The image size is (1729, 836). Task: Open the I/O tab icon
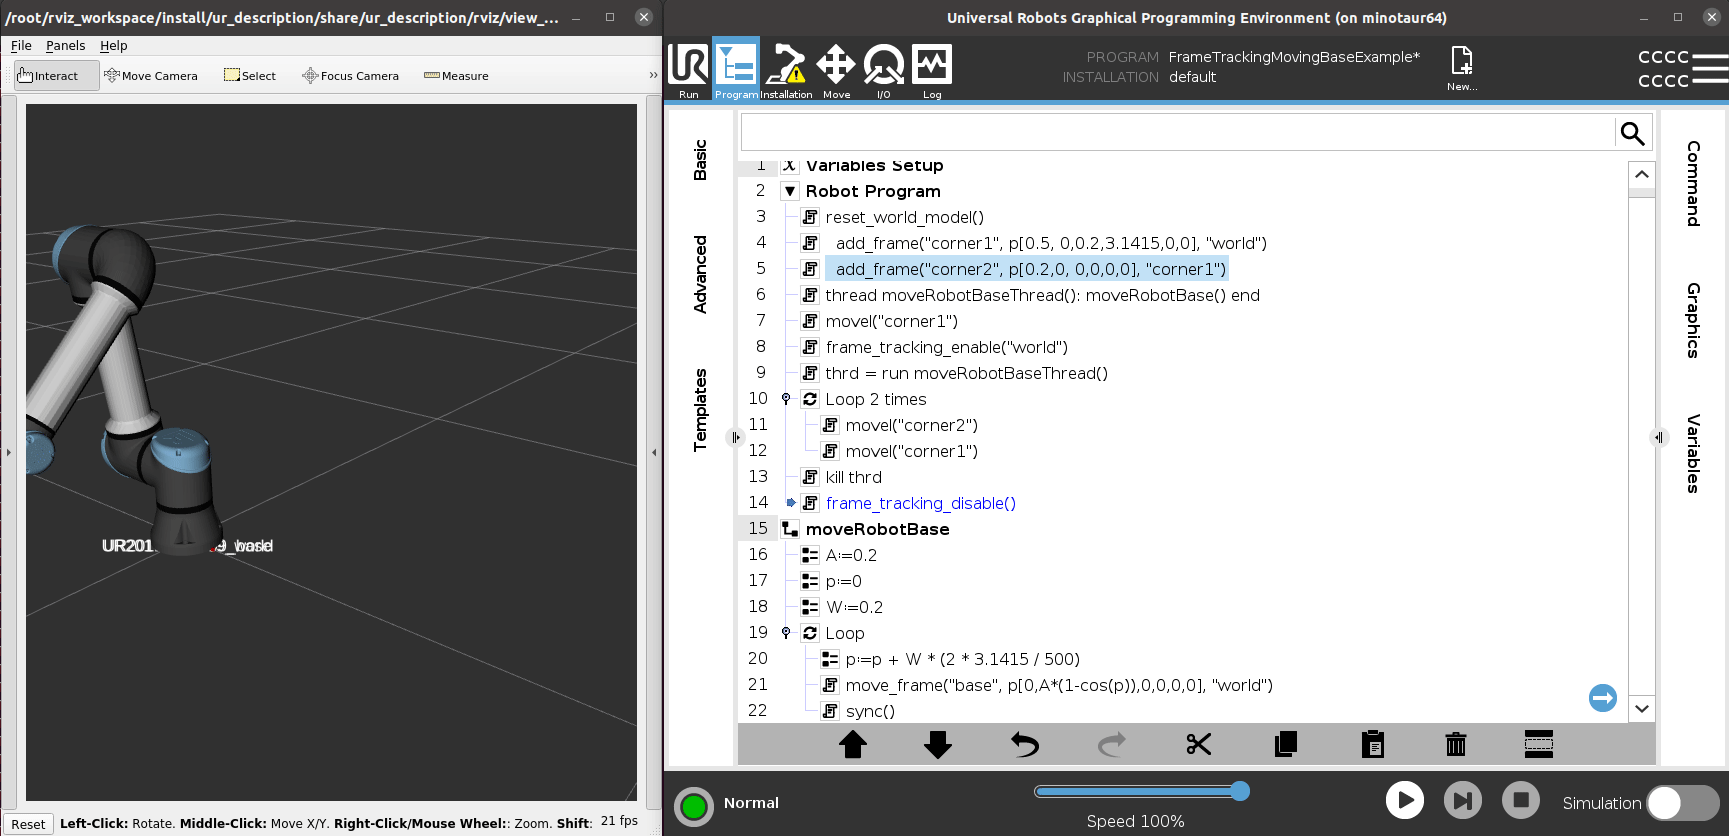point(884,70)
